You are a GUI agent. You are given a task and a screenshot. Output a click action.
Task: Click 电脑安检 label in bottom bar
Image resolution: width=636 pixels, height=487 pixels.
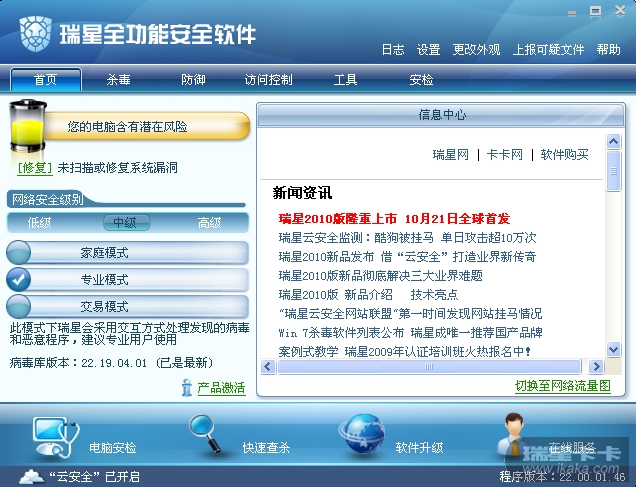click(x=113, y=448)
